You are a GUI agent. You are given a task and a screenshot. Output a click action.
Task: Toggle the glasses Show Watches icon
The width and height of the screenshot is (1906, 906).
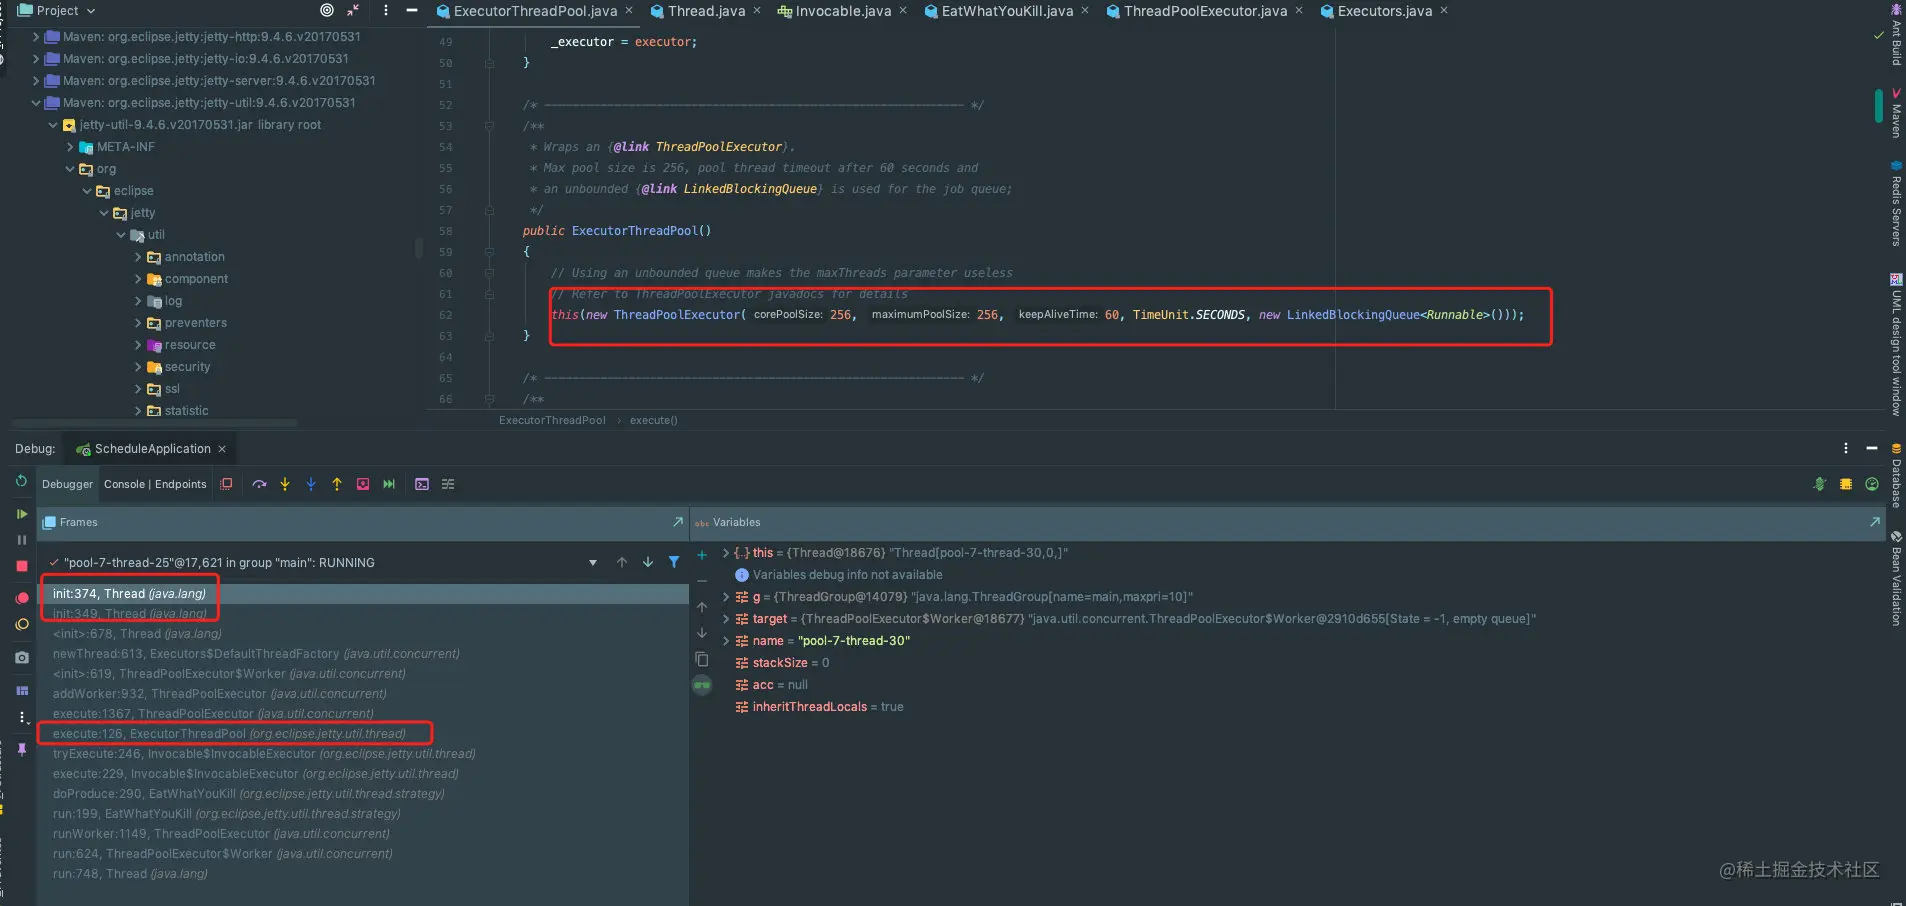tap(702, 685)
